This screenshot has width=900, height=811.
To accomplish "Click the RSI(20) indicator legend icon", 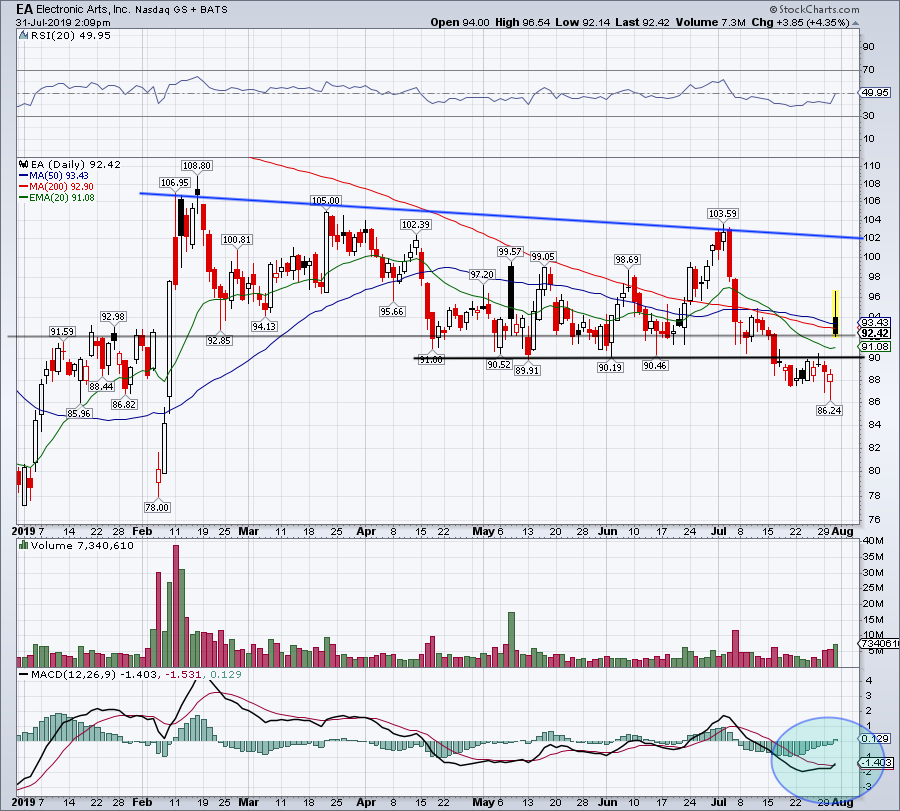I will coord(23,36).
